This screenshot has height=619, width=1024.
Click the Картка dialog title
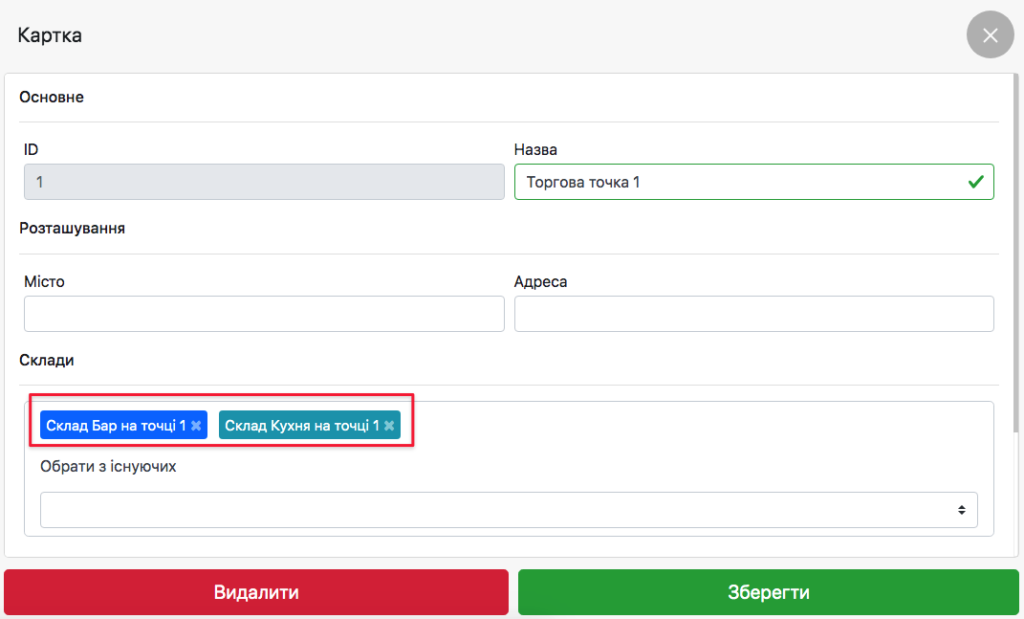click(x=50, y=36)
